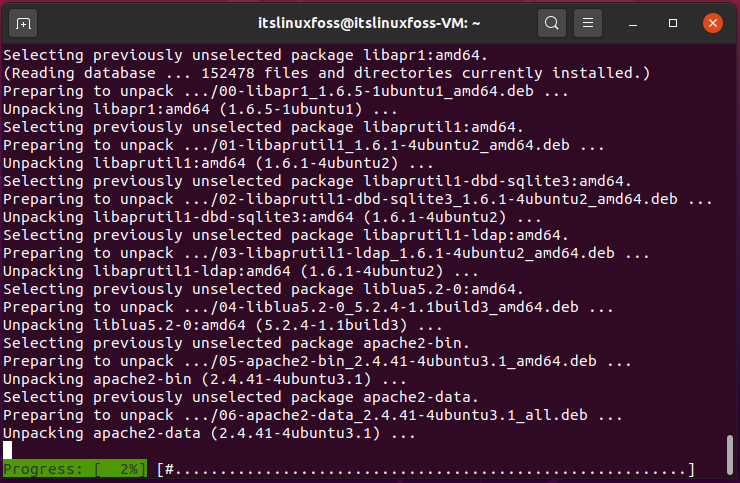Click the white terminal cursor block
The width and height of the screenshot is (740, 483).
(8, 450)
